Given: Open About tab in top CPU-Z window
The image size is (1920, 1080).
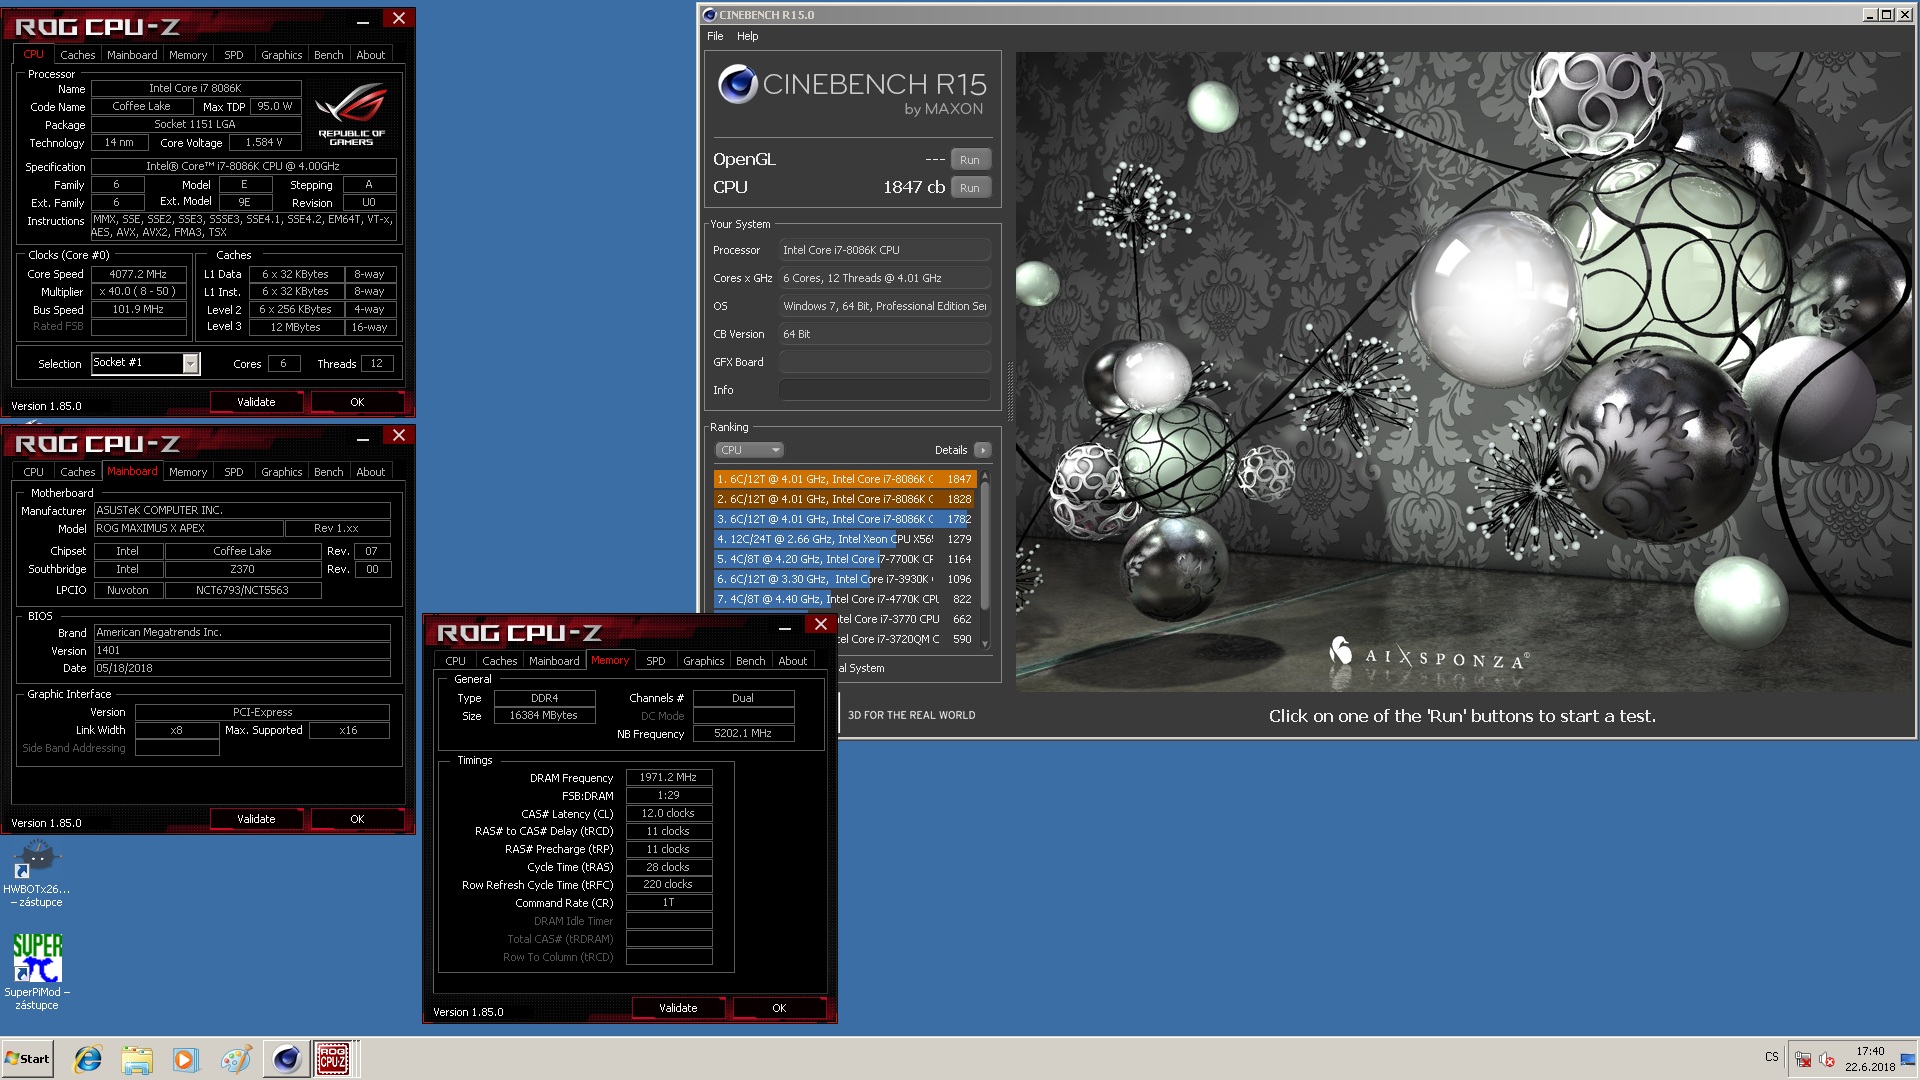Looking at the screenshot, I should 371,55.
